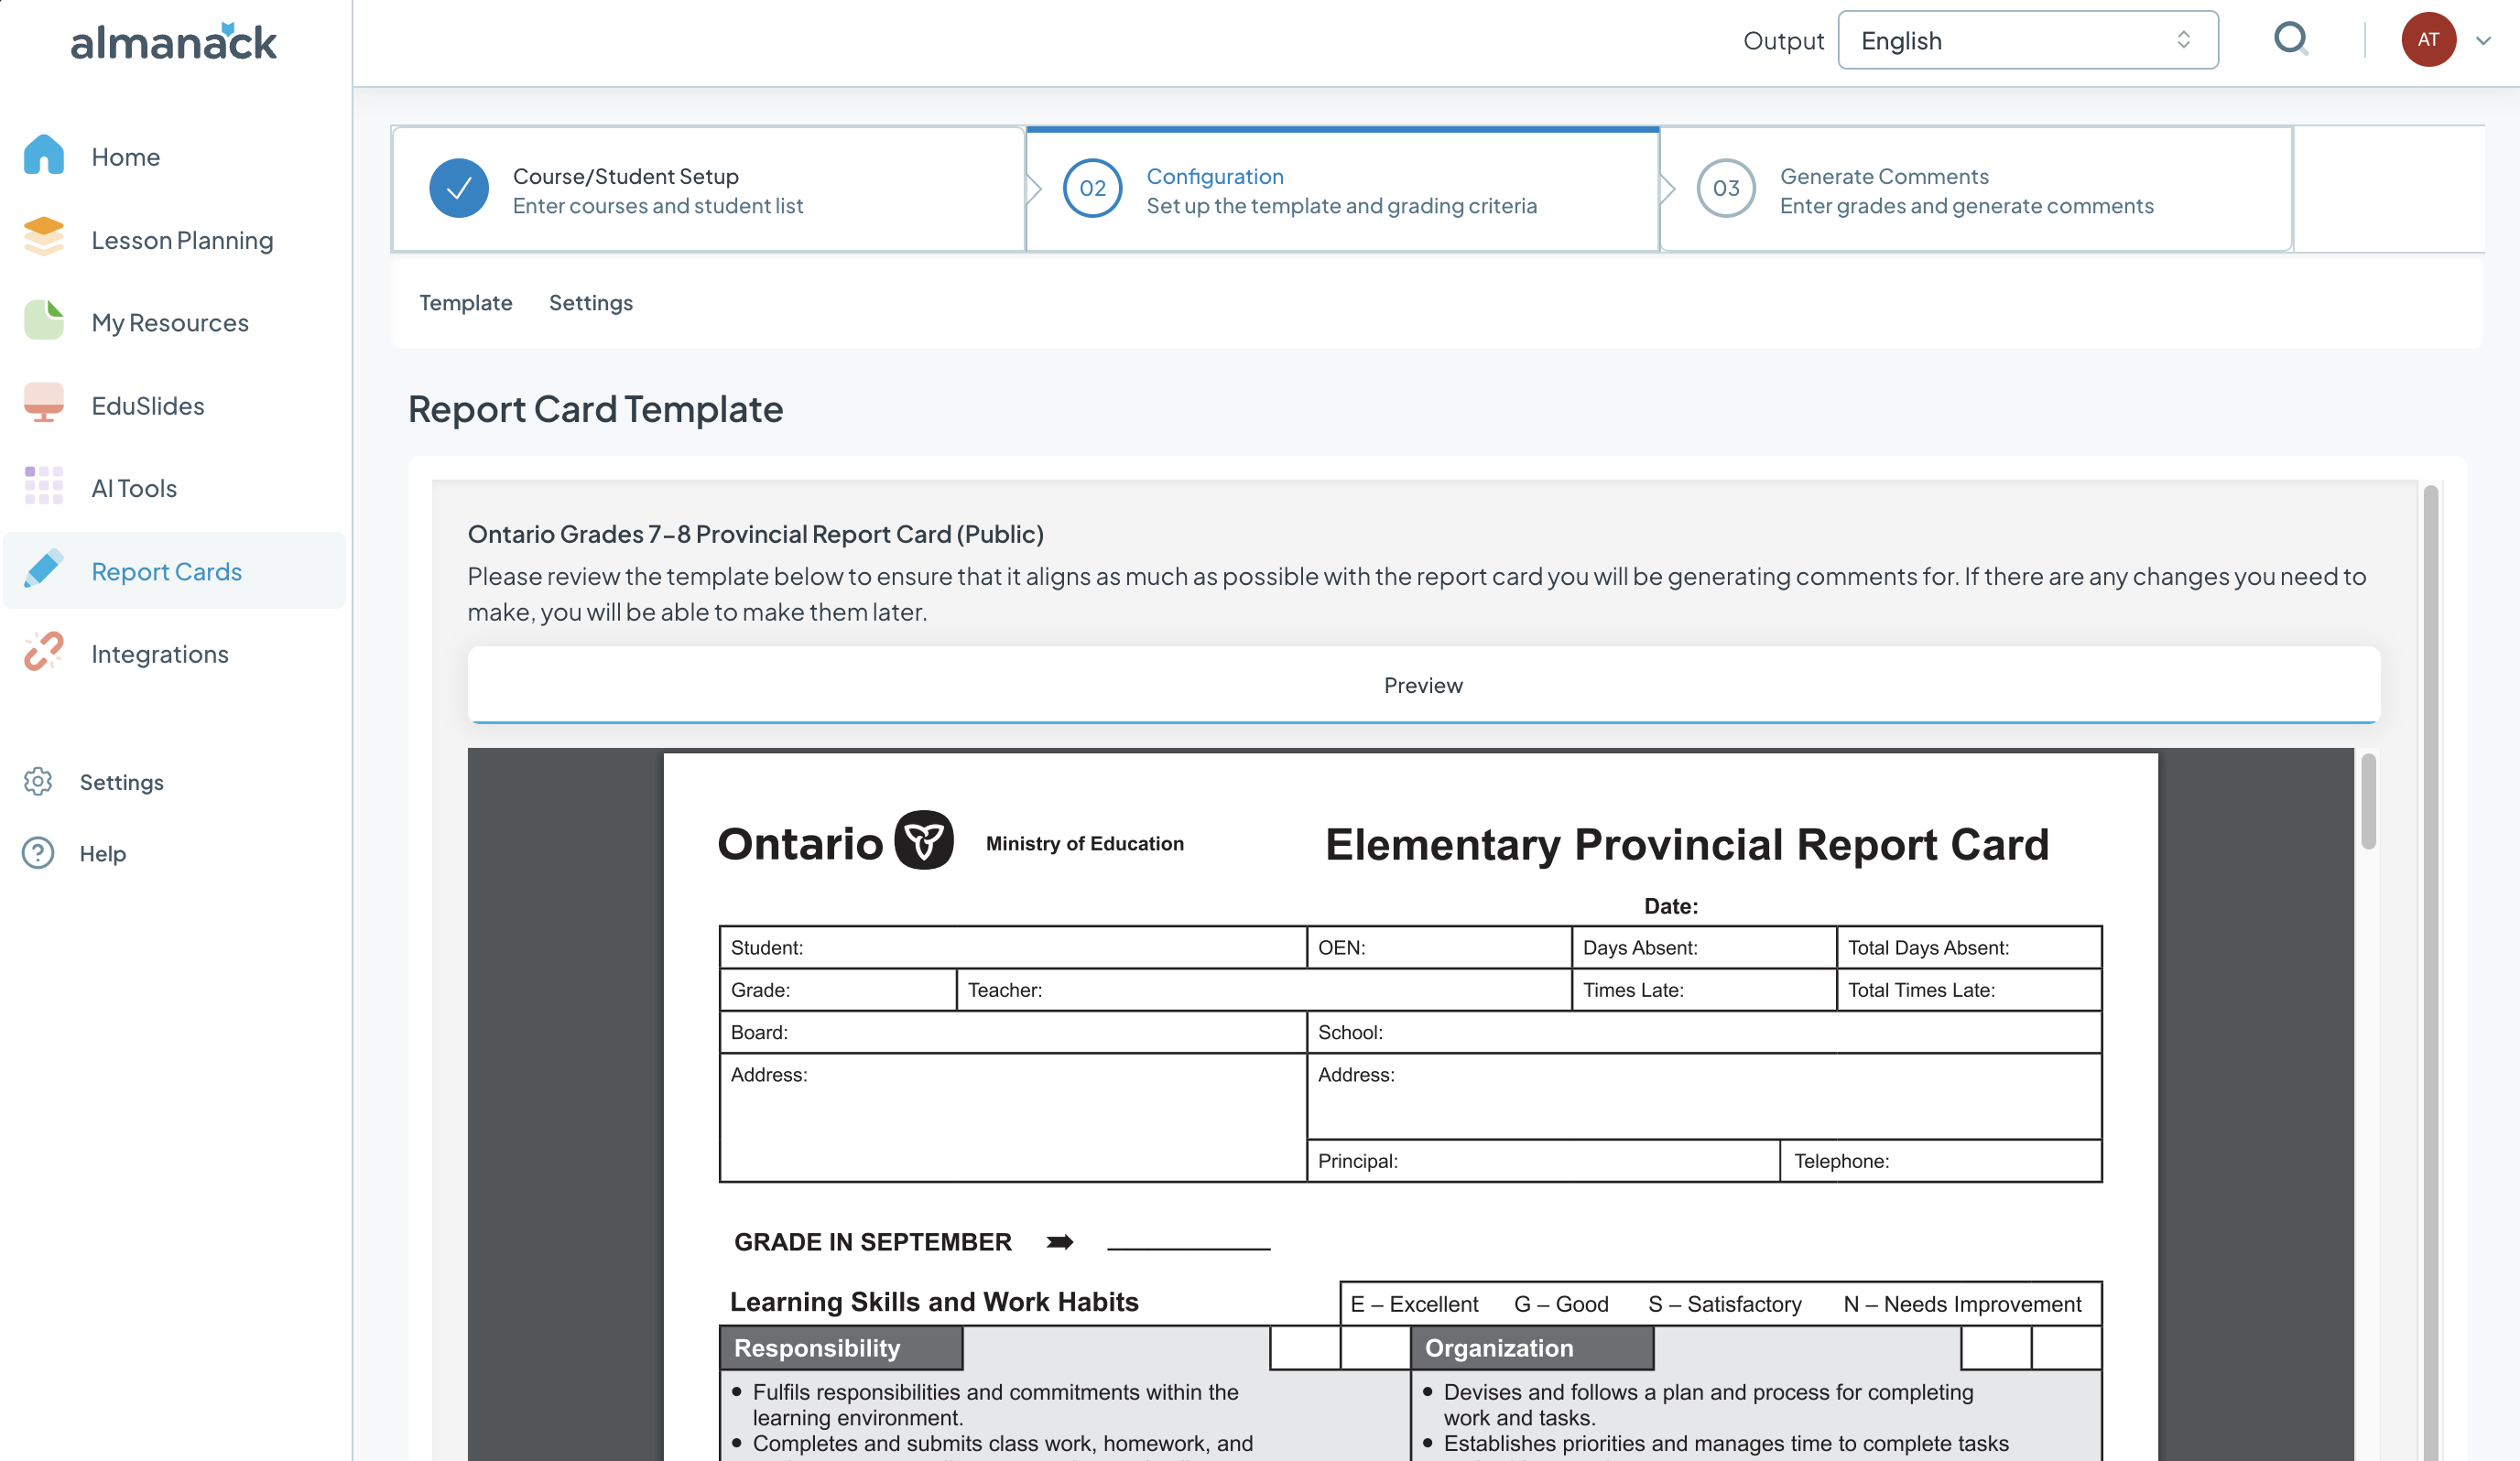
Task: Select the Settings tab
Action: (592, 301)
